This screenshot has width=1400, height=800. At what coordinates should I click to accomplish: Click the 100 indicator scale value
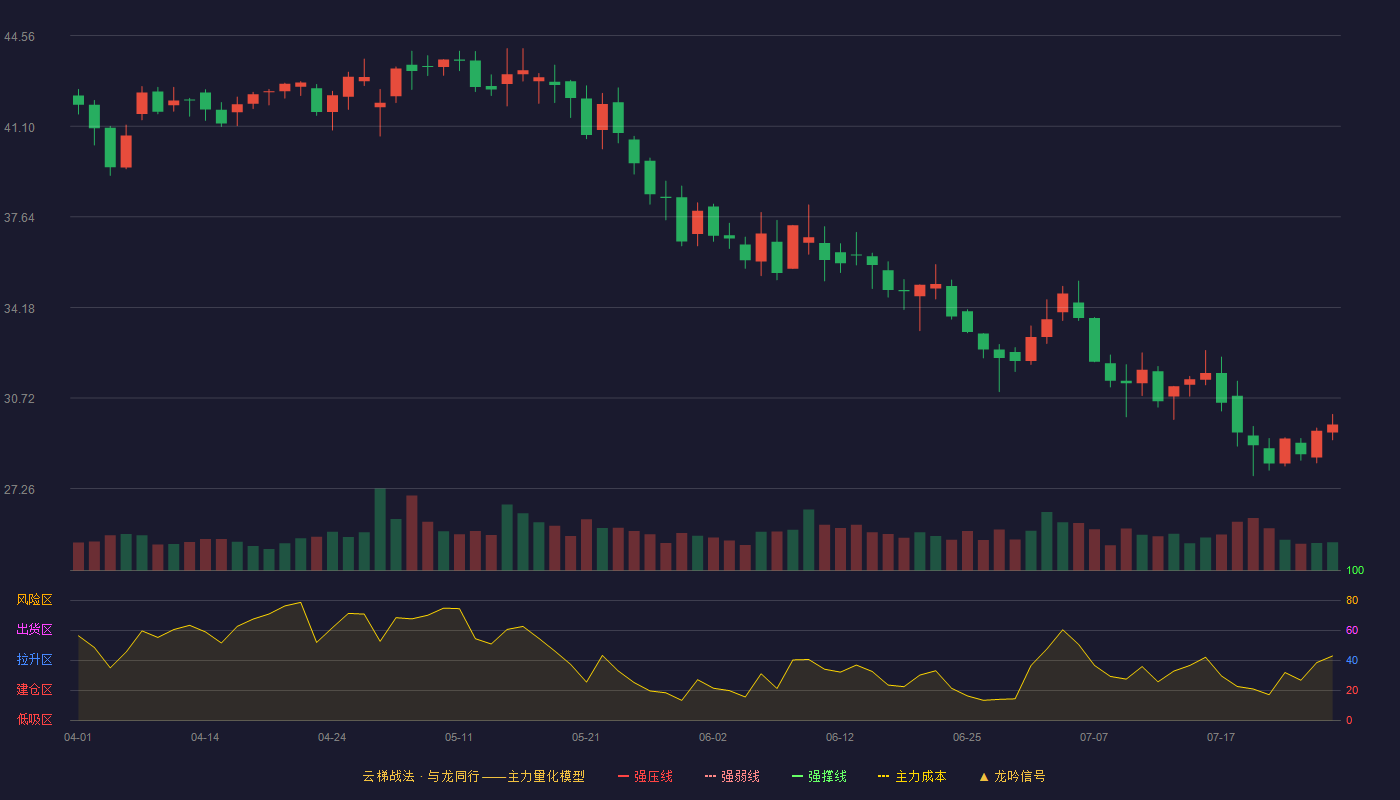[1355, 571]
